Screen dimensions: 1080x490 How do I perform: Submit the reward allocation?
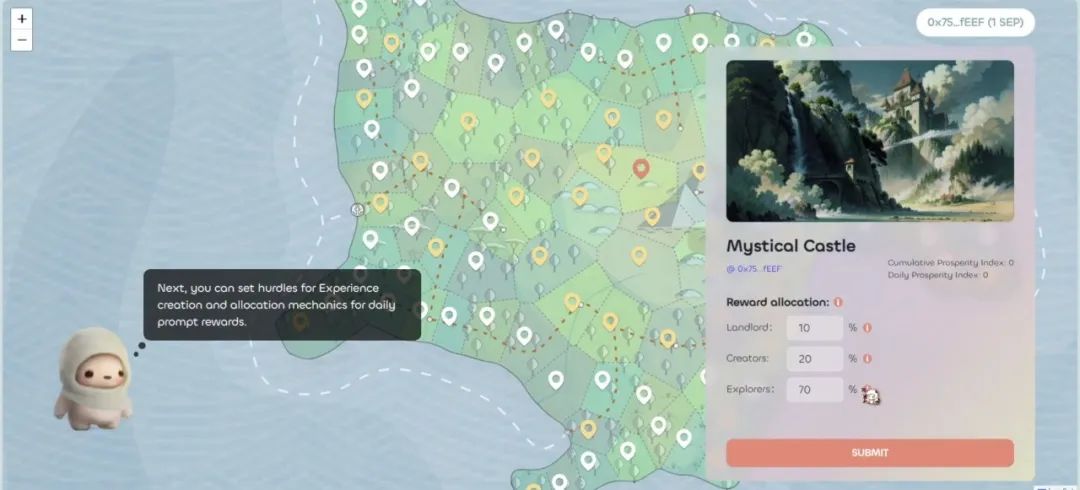point(869,452)
